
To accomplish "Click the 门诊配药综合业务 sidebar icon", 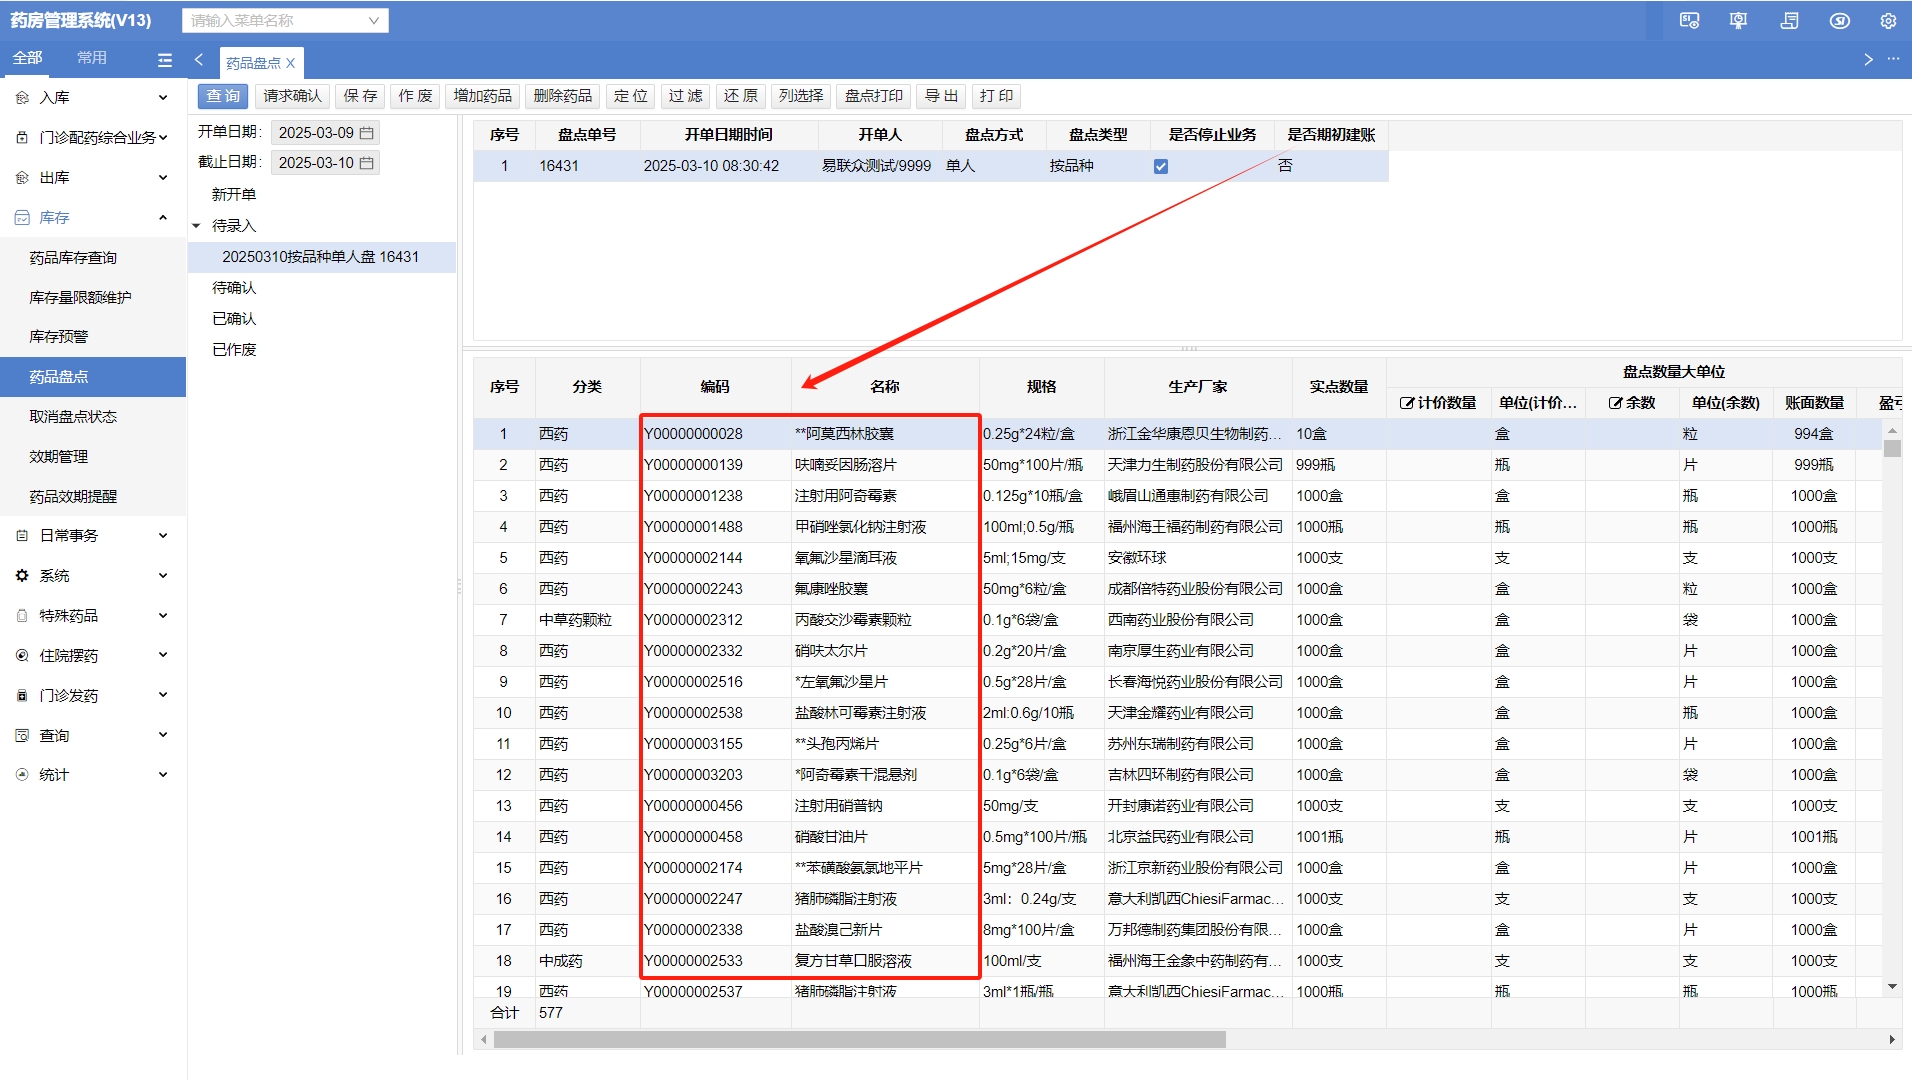I will tap(22, 138).
